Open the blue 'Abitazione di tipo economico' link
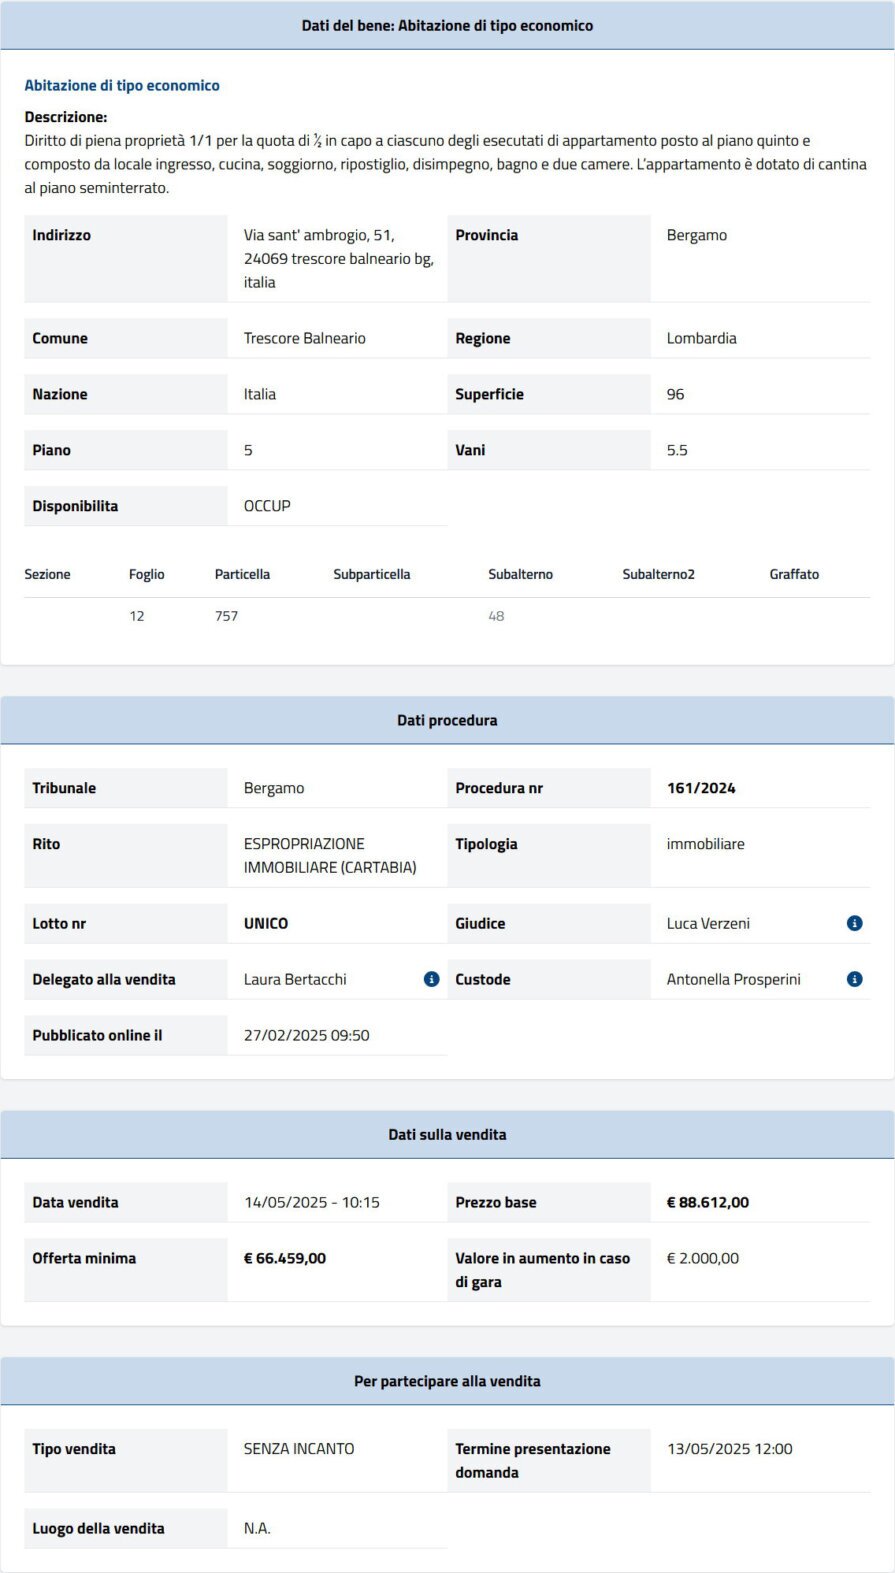The height and width of the screenshot is (1573, 895). click(122, 86)
